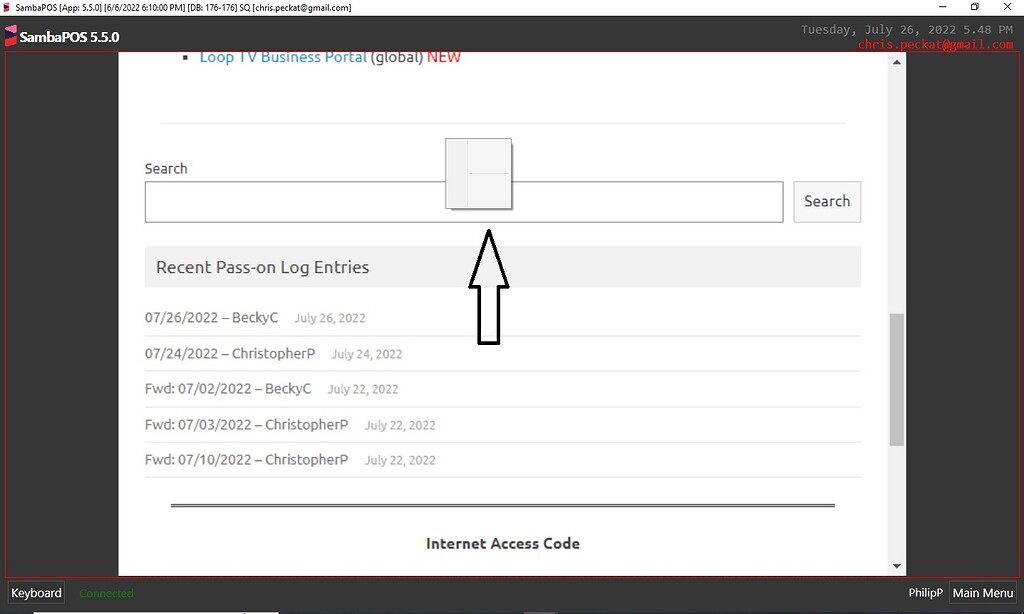Open the Main Menu
This screenshot has height=614, width=1024.
tap(982, 592)
